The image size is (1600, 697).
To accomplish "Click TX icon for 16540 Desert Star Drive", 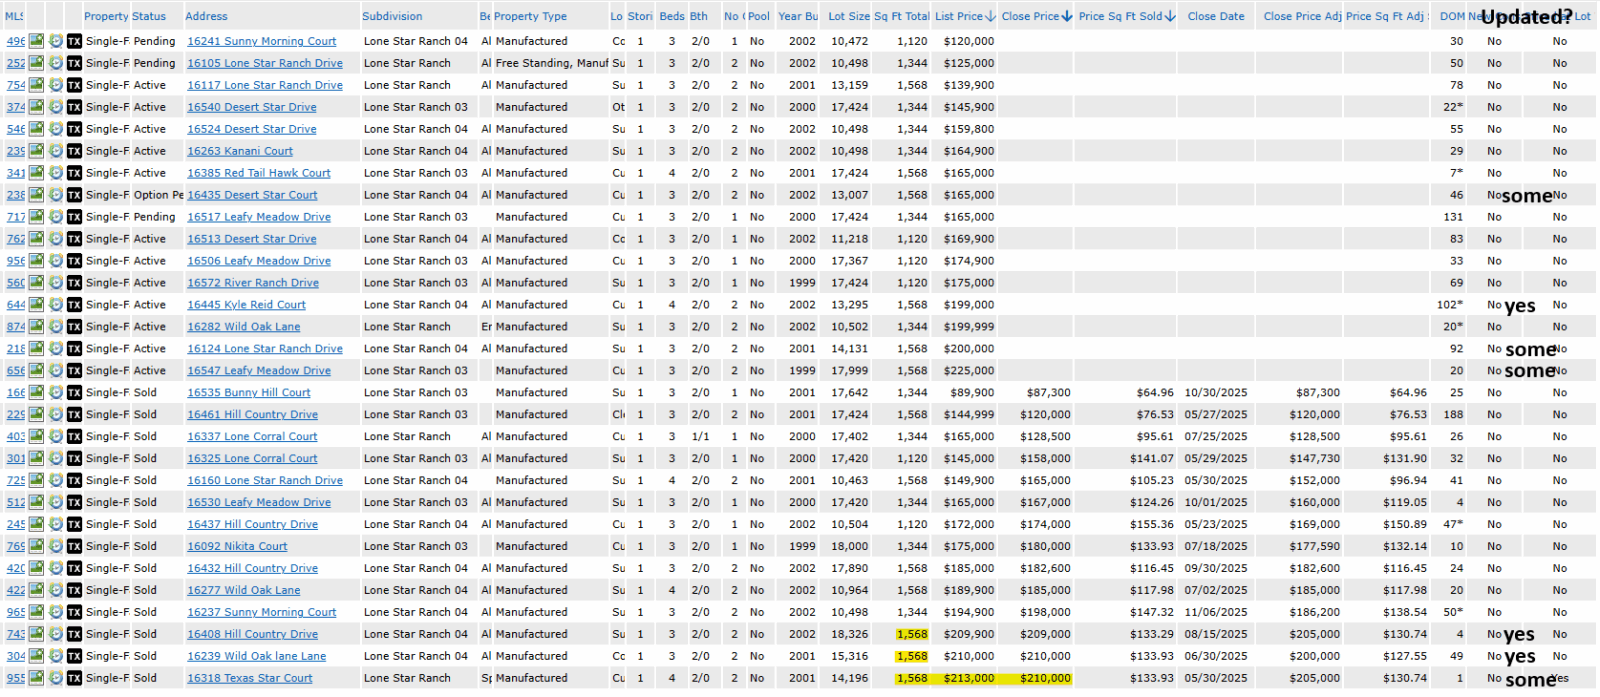I will [74, 107].
